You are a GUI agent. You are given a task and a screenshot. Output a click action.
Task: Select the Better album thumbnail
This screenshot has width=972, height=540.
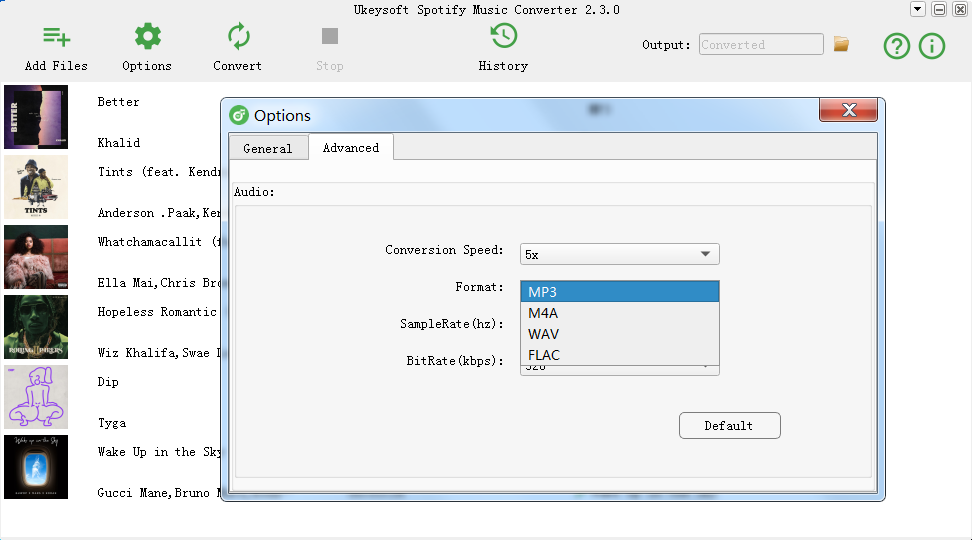click(36, 117)
